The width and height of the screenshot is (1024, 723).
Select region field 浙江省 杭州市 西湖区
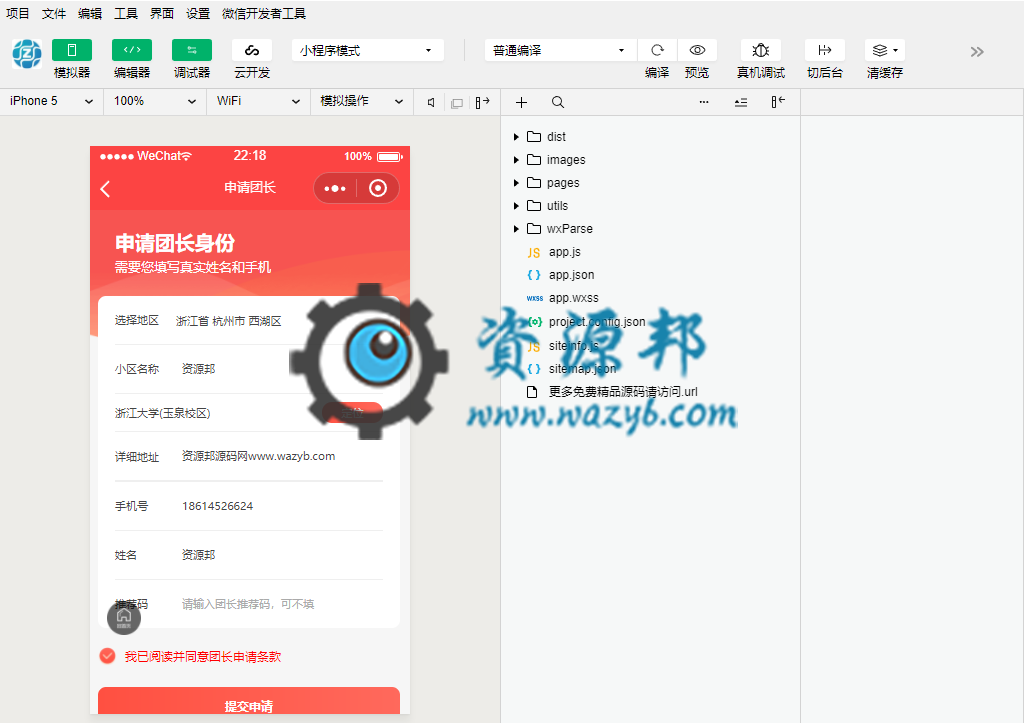pos(229,321)
